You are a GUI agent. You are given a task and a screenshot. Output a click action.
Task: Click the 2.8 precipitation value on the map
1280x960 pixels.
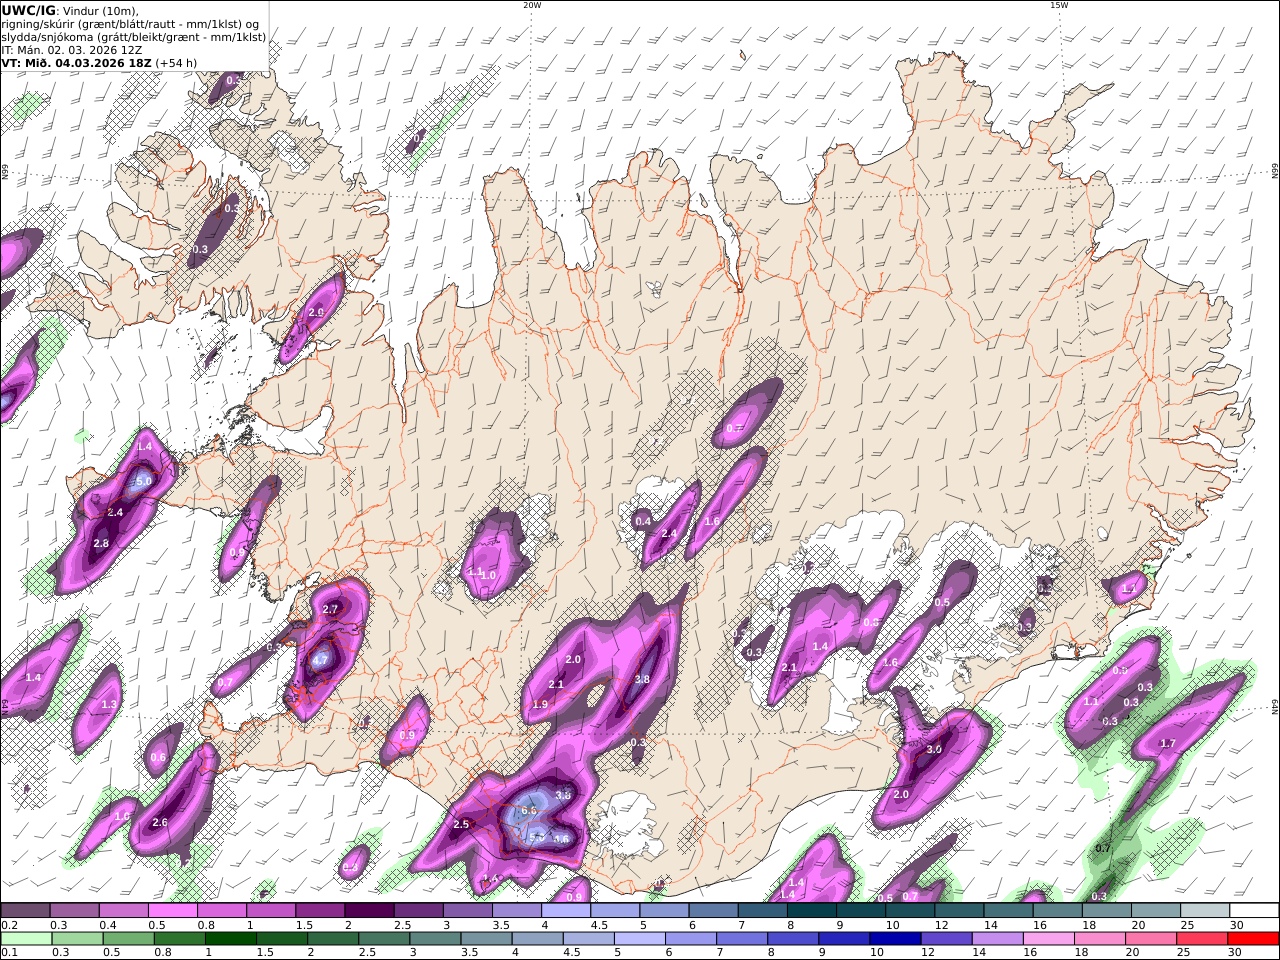tap(101, 544)
